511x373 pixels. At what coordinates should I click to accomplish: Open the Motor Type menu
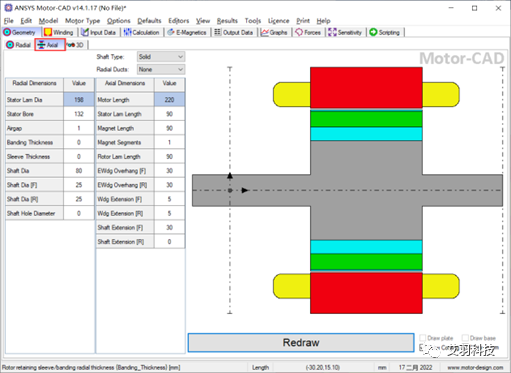pyautogui.click(x=82, y=21)
